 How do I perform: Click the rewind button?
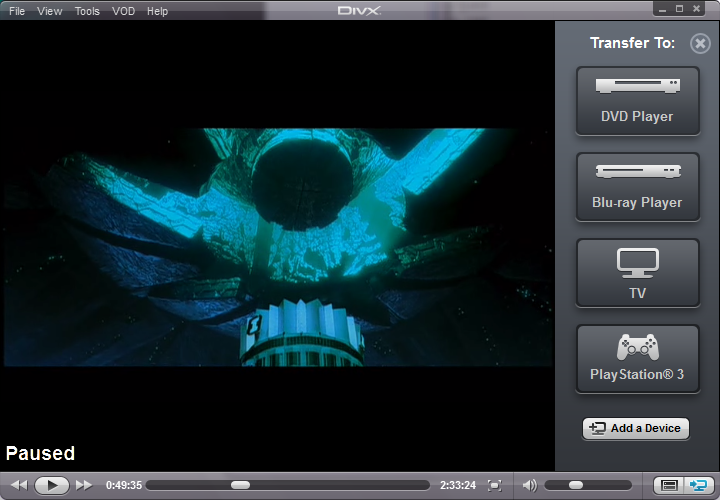coord(19,485)
